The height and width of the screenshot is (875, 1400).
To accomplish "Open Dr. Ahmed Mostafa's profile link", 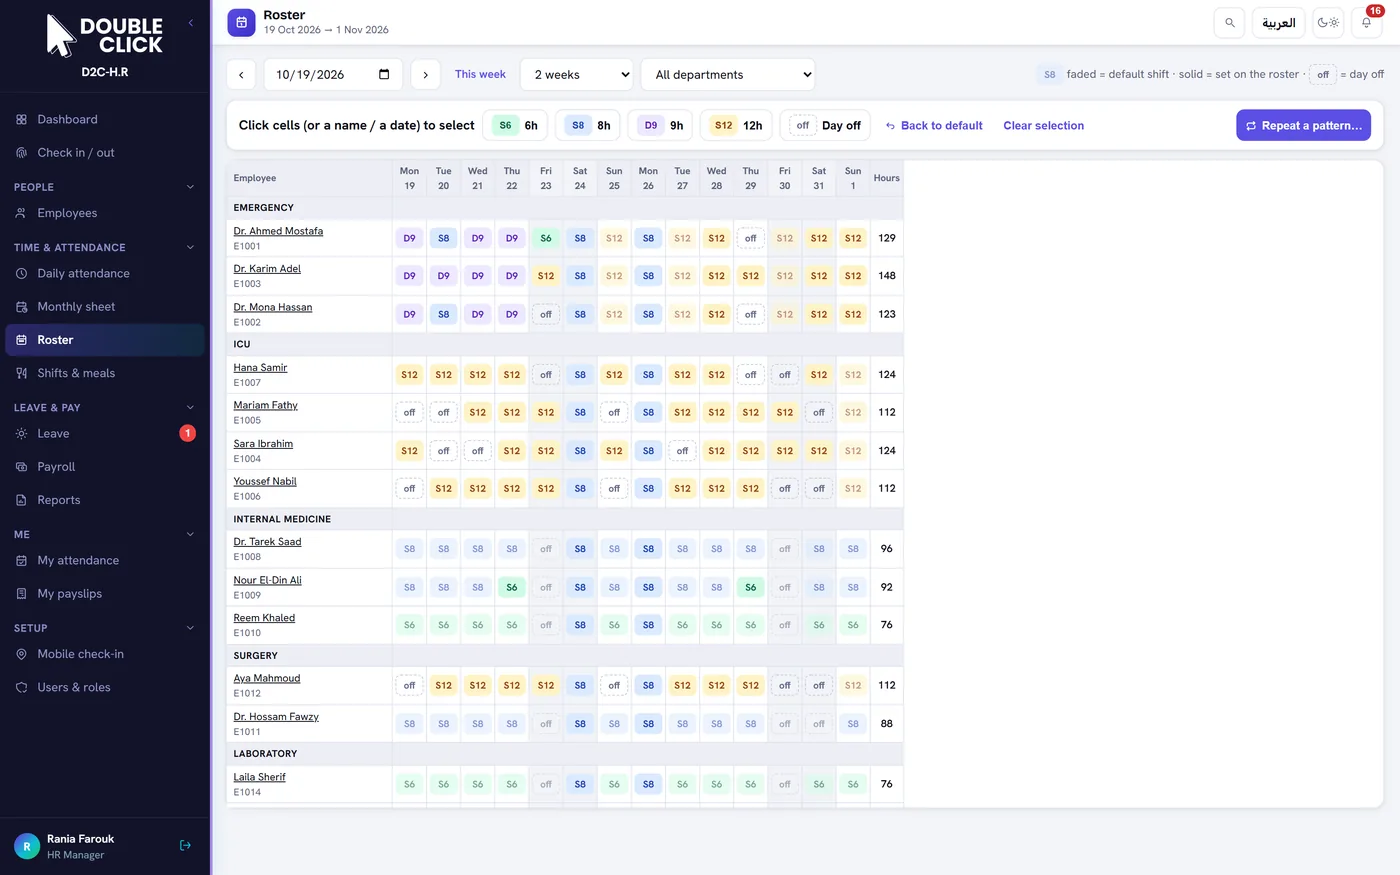I will (x=278, y=231).
